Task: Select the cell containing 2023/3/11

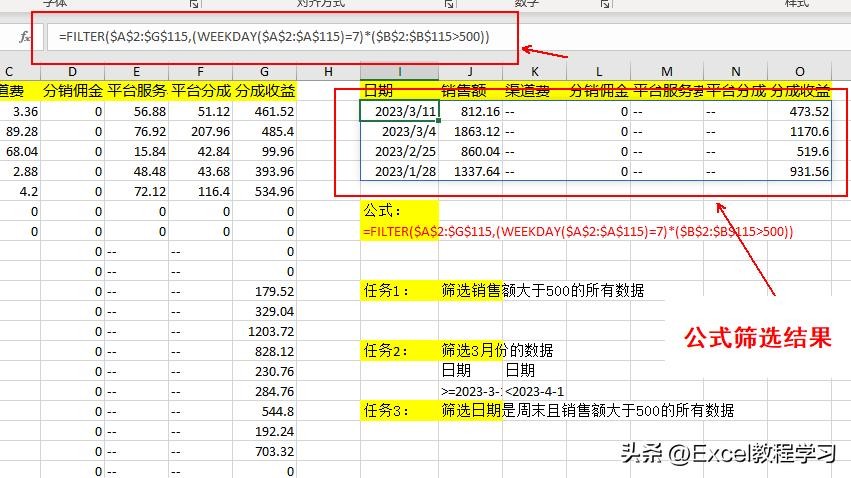Action: [x=399, y=111]
